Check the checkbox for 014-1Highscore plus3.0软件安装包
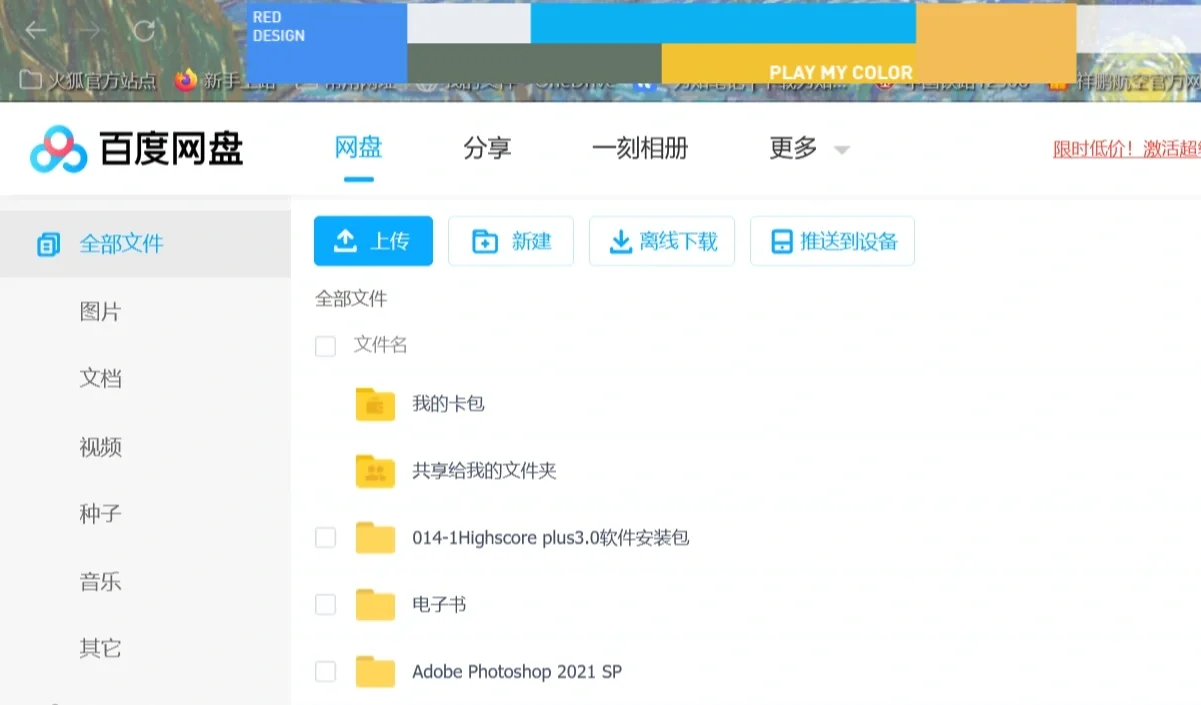The height and width of the screenshot is (705, 1201). pyautogui.click(x=325, y=537)
